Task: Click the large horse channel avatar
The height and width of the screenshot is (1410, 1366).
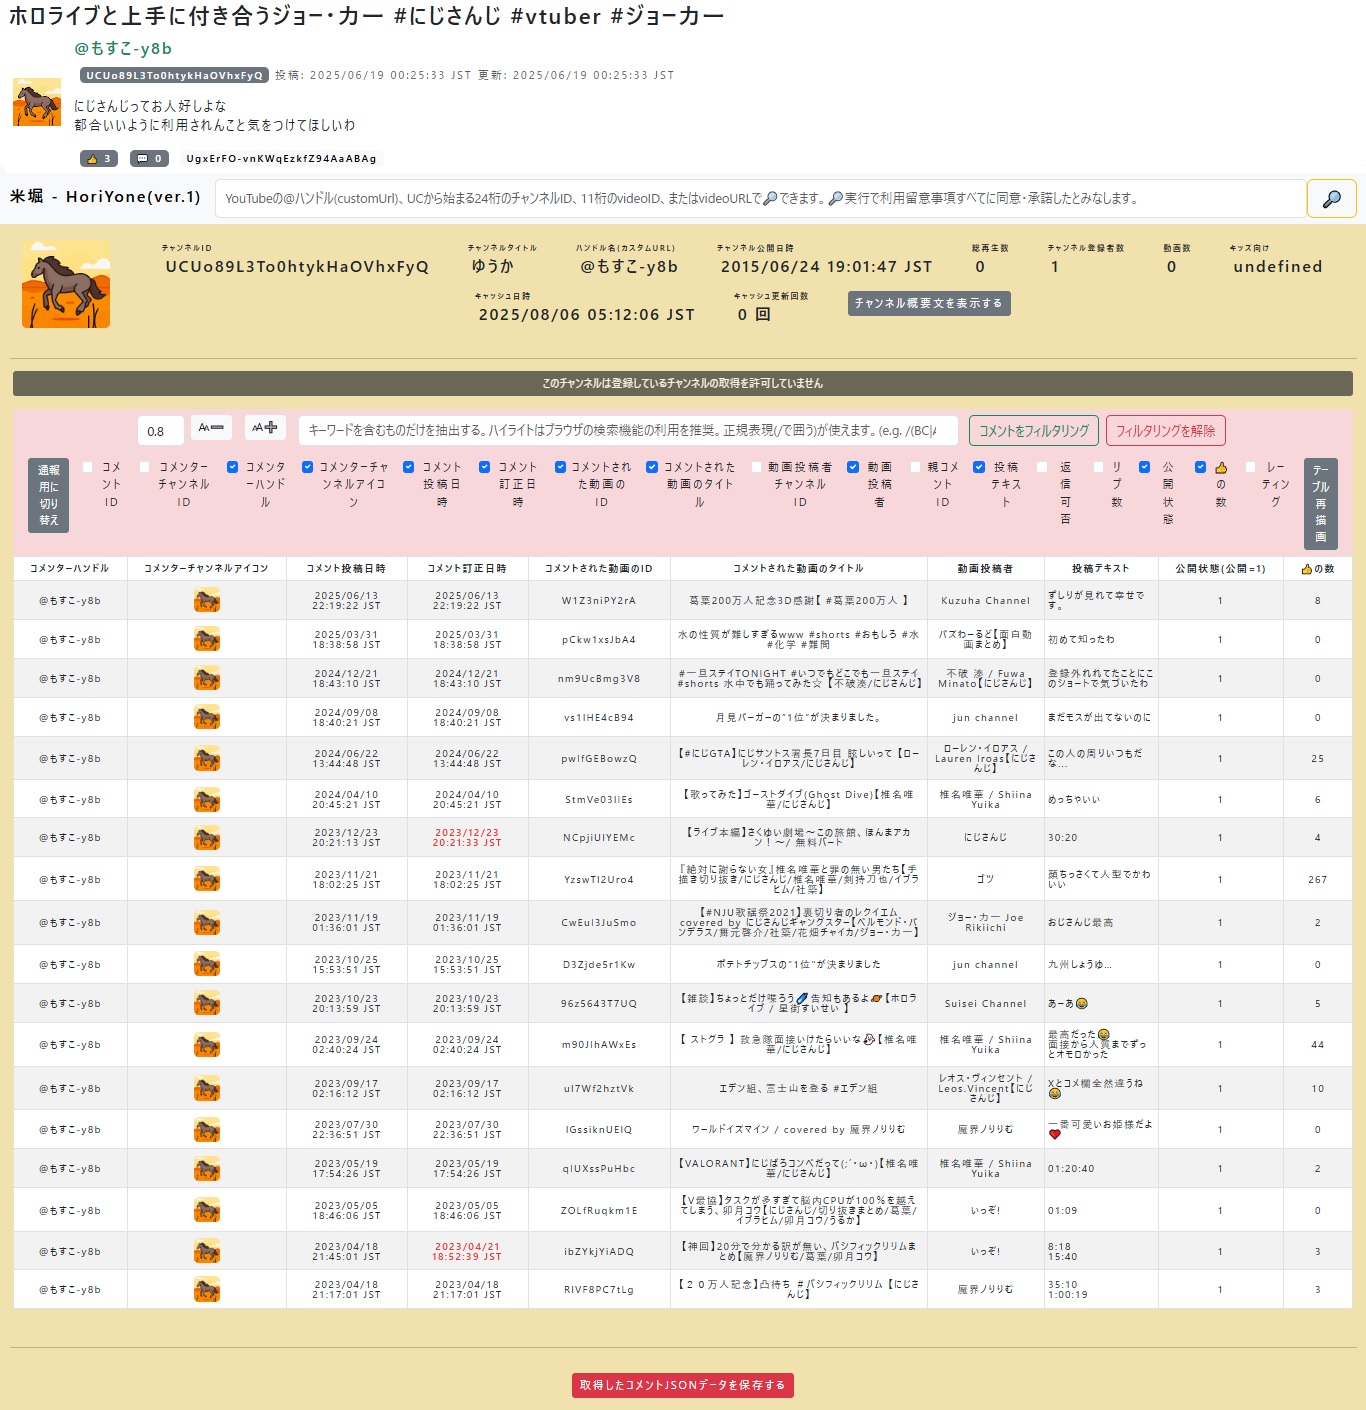Action: 66,284
